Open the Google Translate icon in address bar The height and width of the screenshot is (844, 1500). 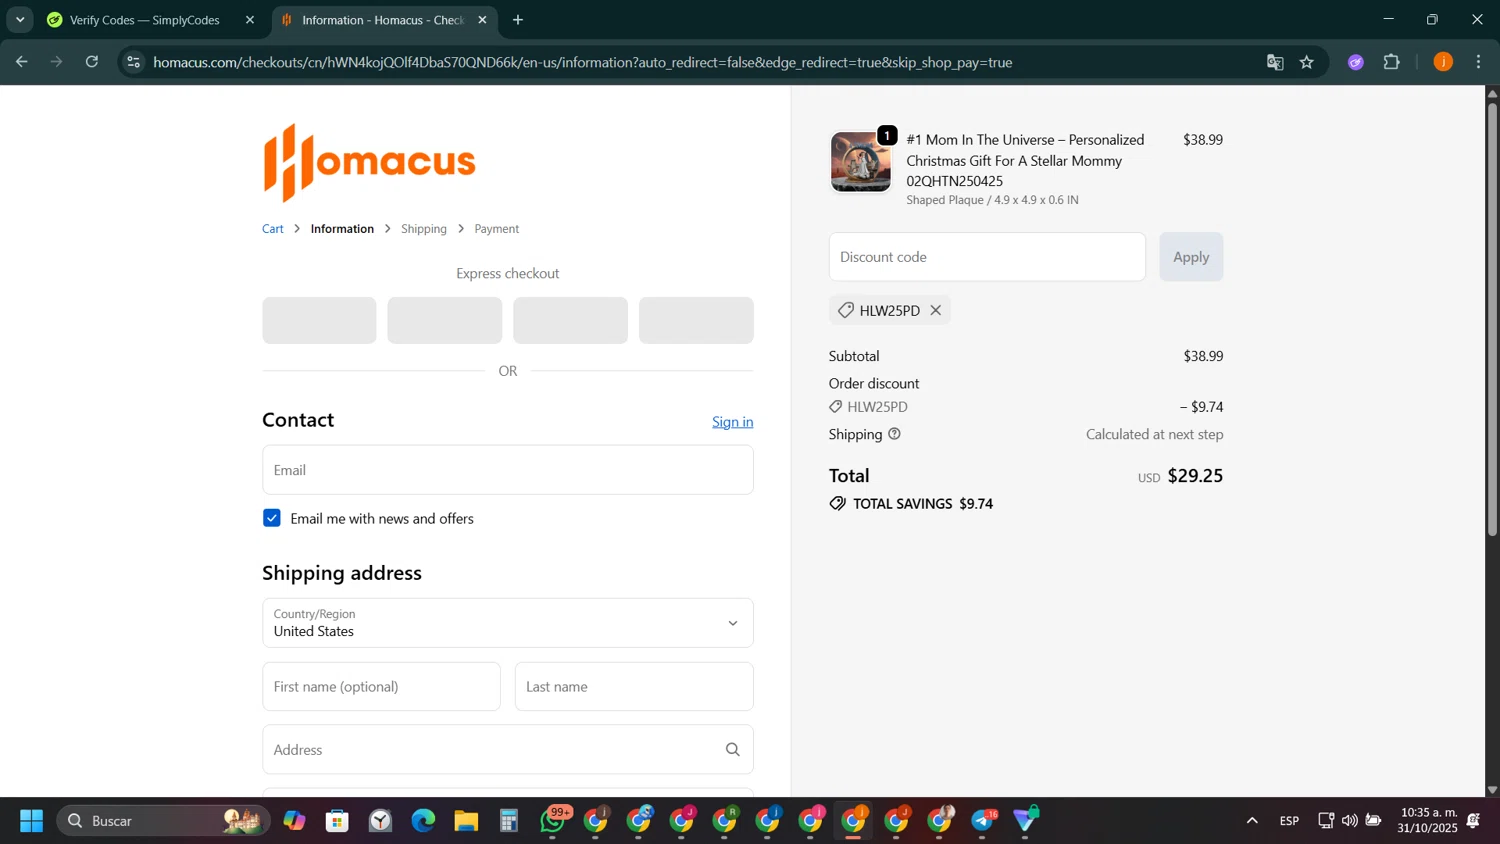point(1274,62)
